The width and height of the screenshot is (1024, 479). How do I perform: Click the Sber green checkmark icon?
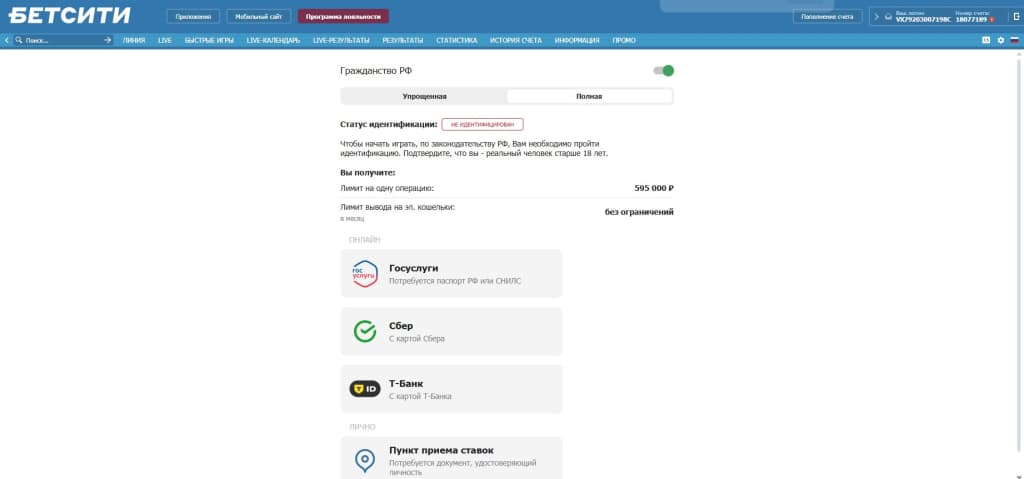pyautogui.click(x=364, y=331)
